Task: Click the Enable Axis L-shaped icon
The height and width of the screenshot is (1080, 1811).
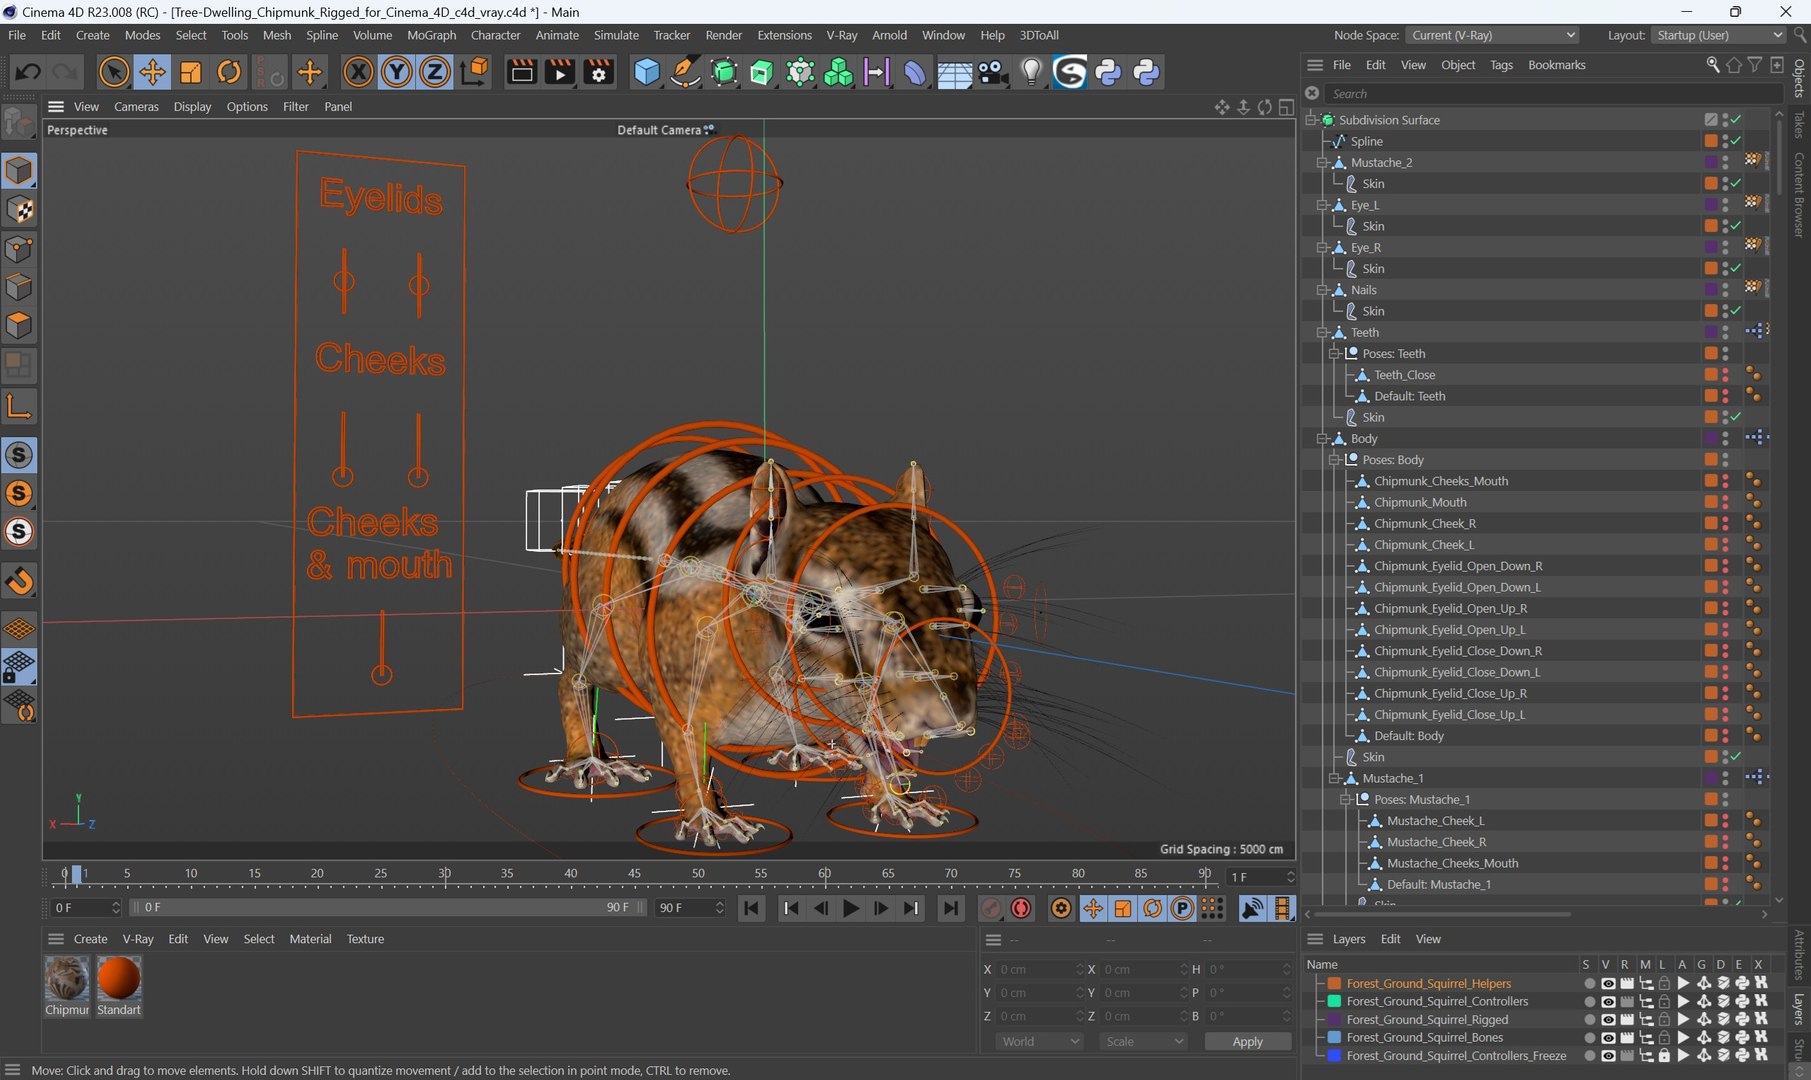Action: pos(19,406)
